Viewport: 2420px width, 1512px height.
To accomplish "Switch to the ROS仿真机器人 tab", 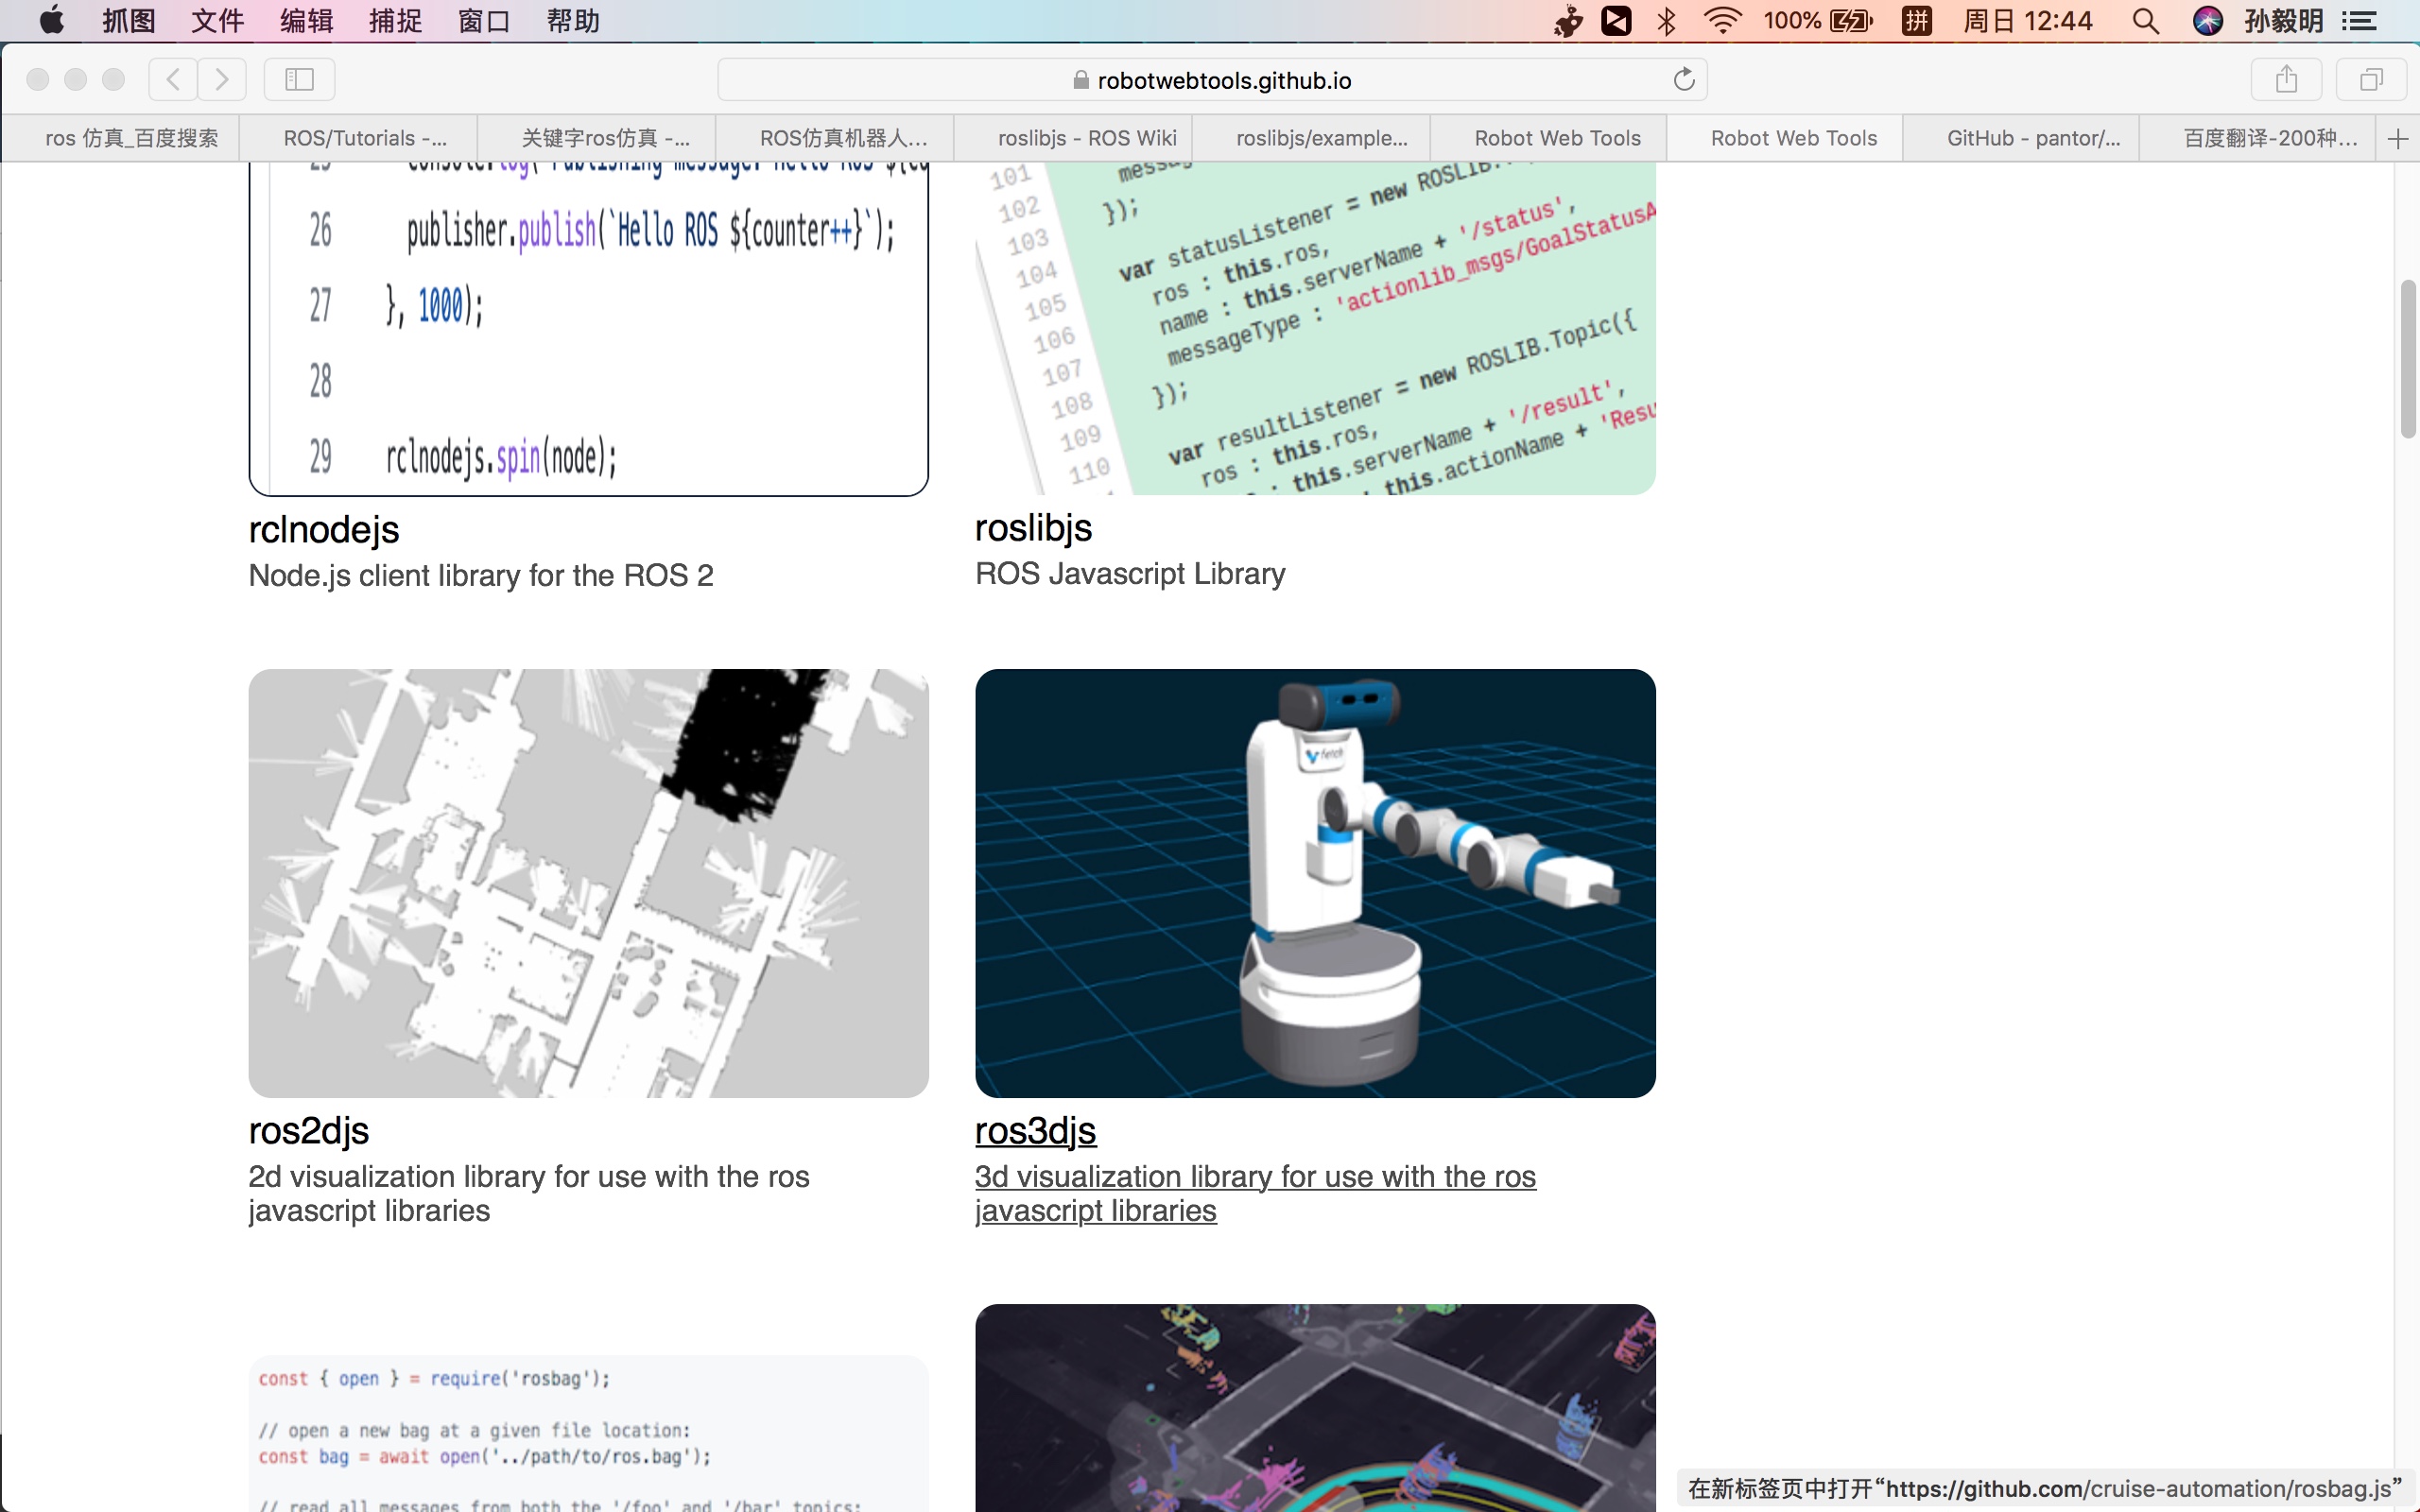I will tap(835, 138).
